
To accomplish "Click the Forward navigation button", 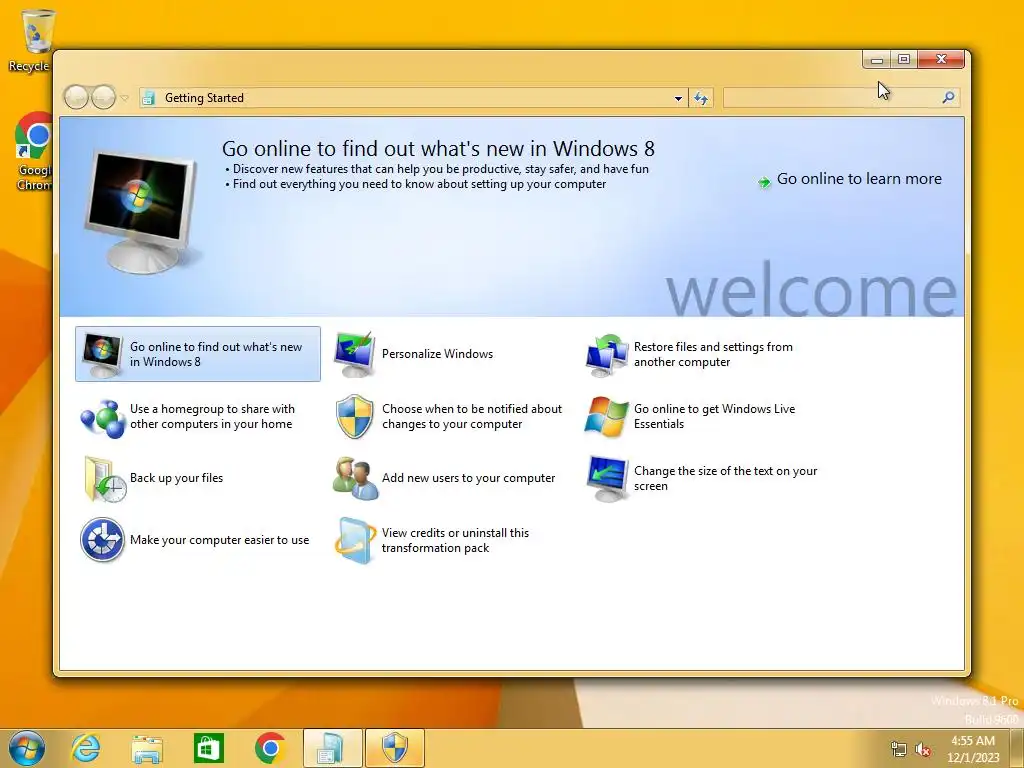I will coord(103,98).
